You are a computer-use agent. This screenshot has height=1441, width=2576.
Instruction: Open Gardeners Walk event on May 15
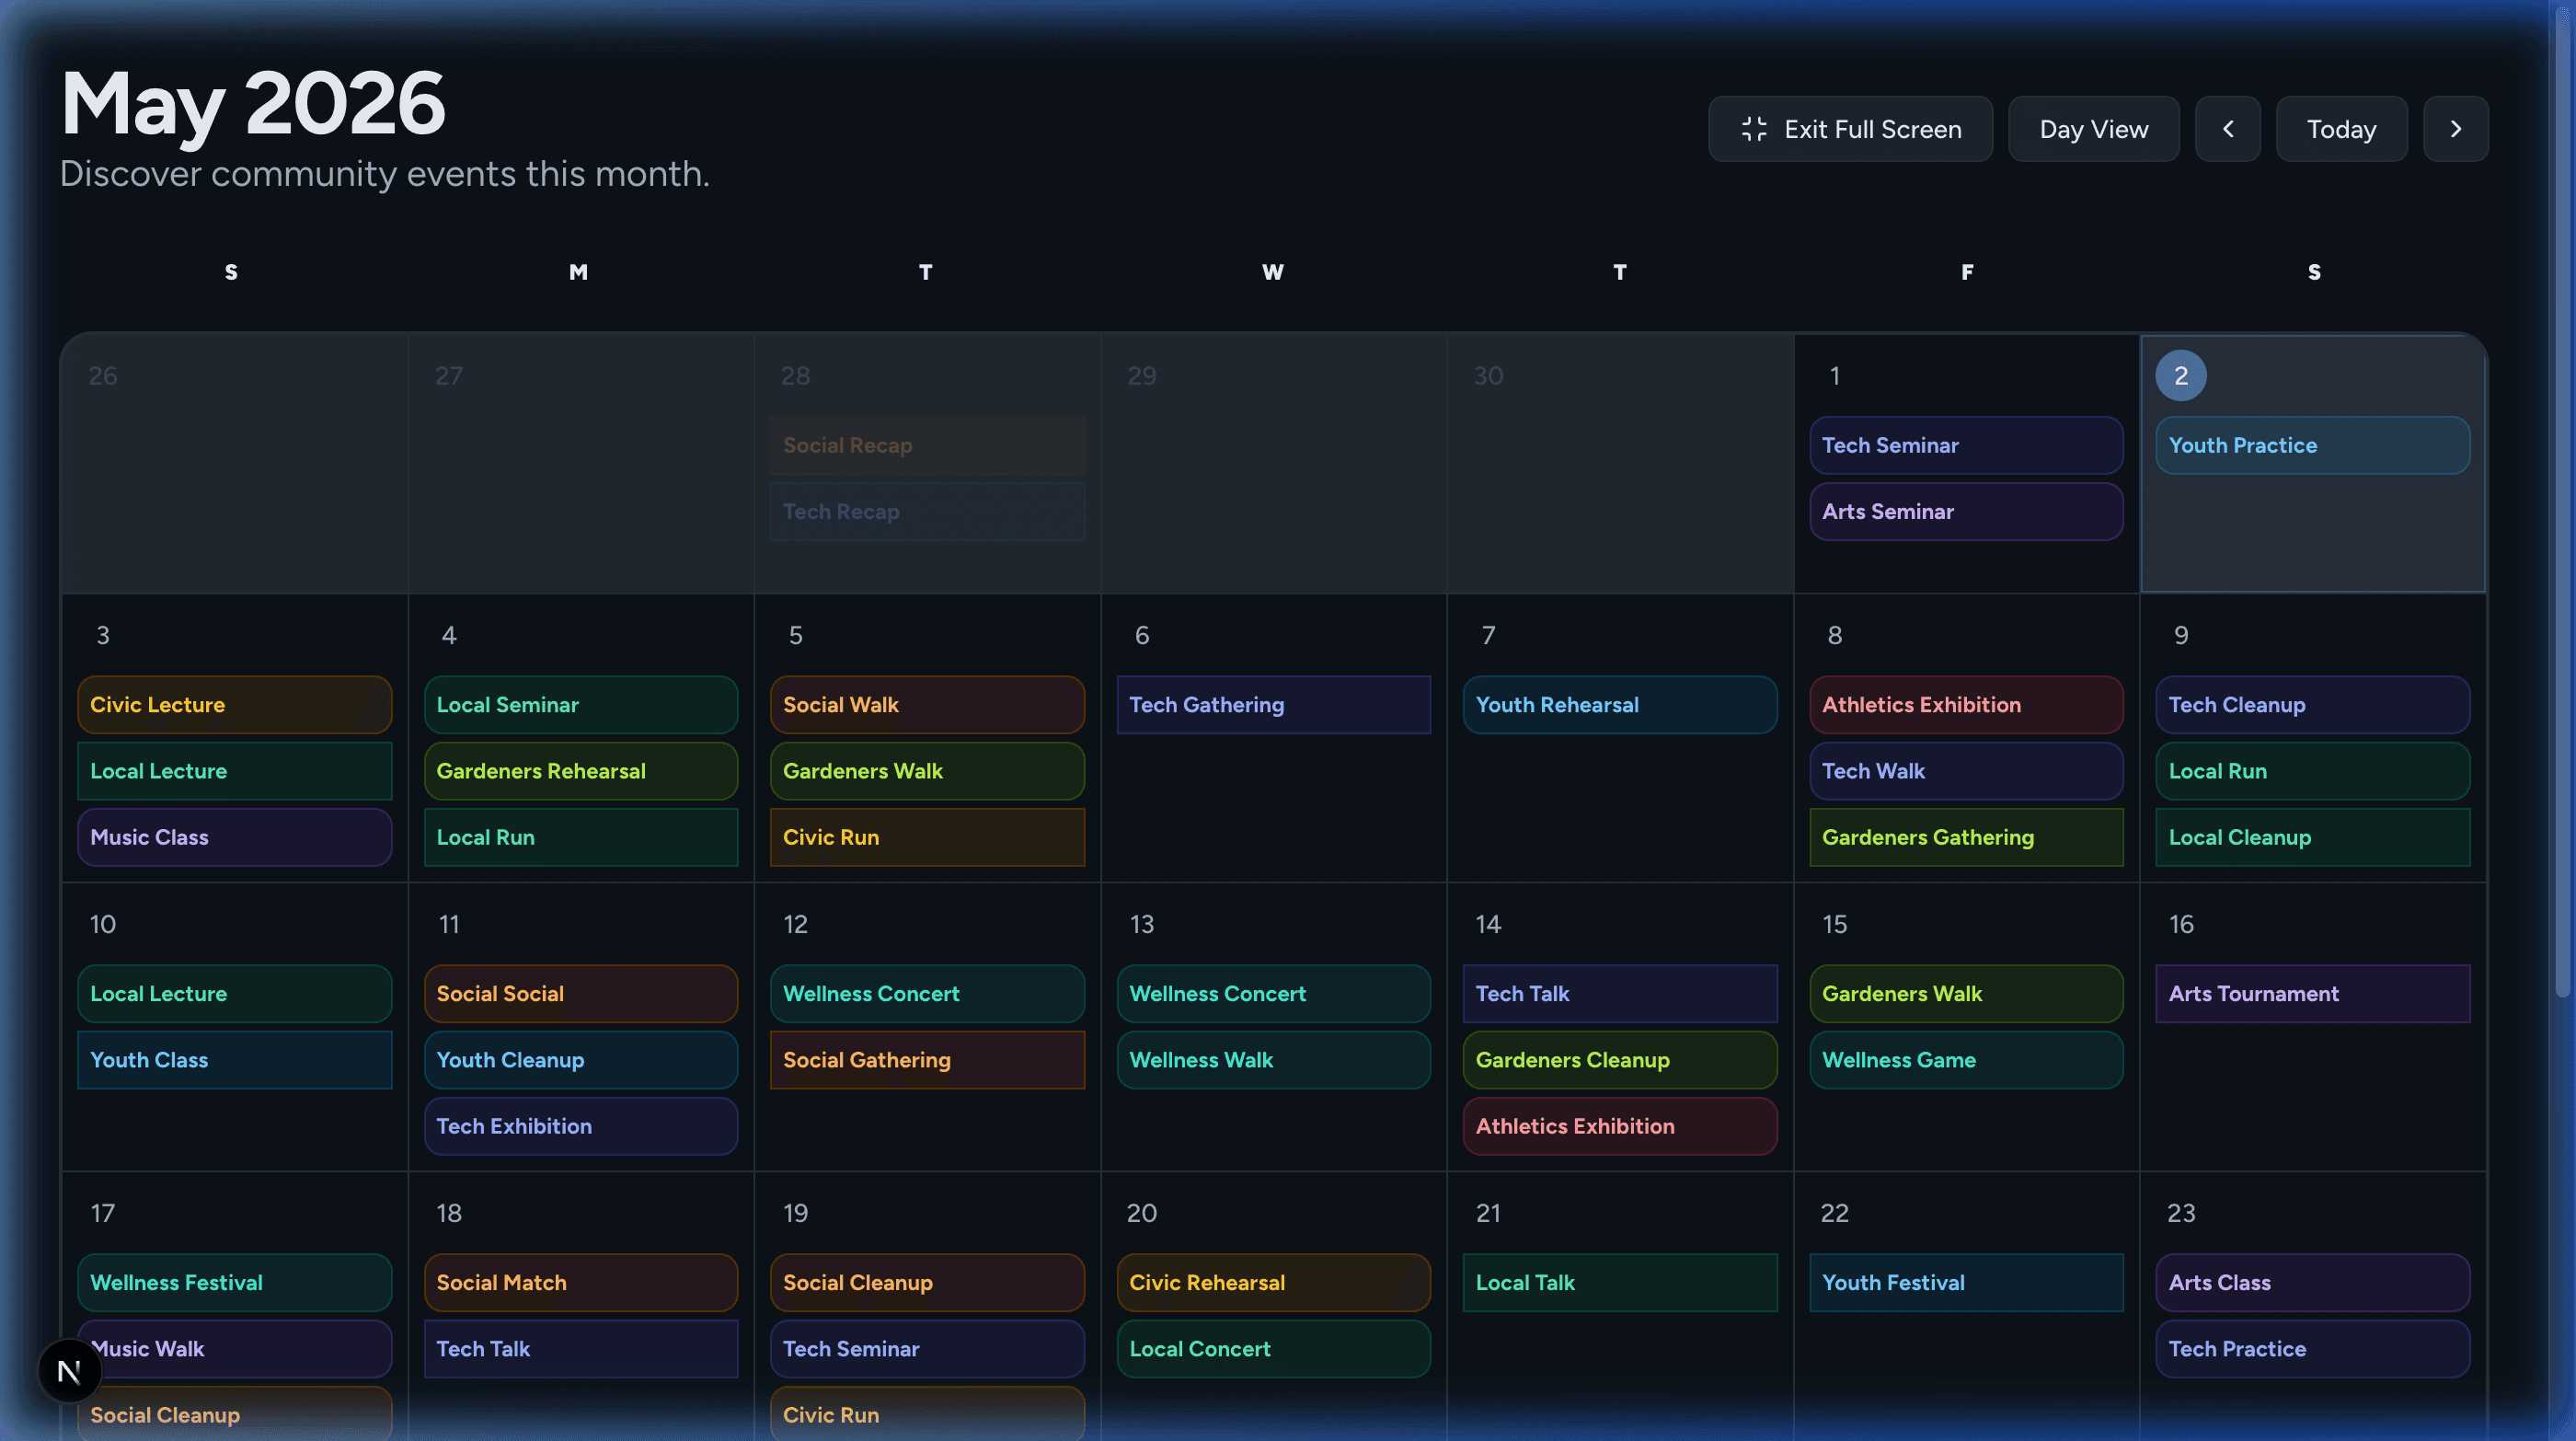click(x=1965, y=994)
